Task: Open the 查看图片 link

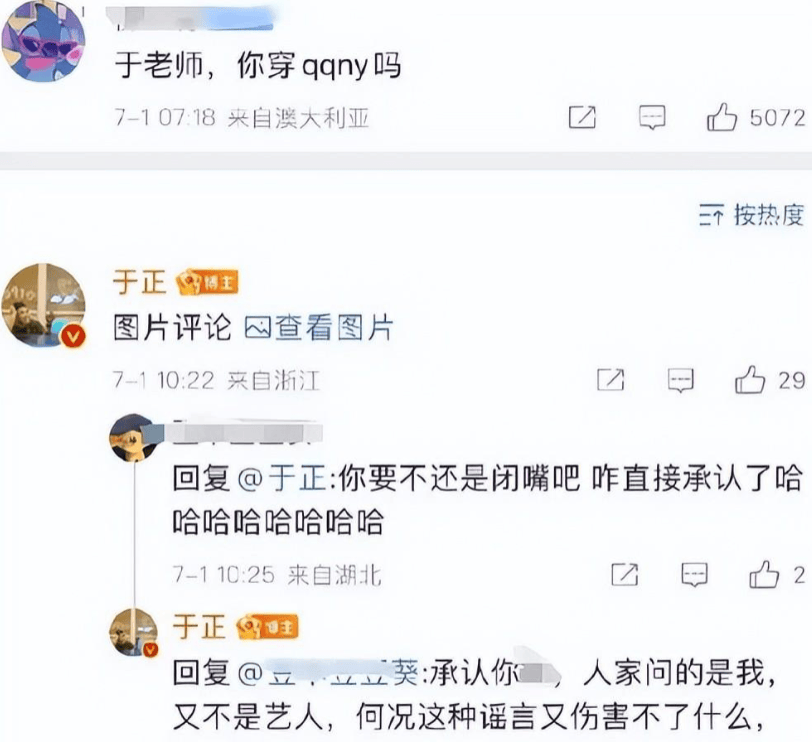Action: pos(318,327)
